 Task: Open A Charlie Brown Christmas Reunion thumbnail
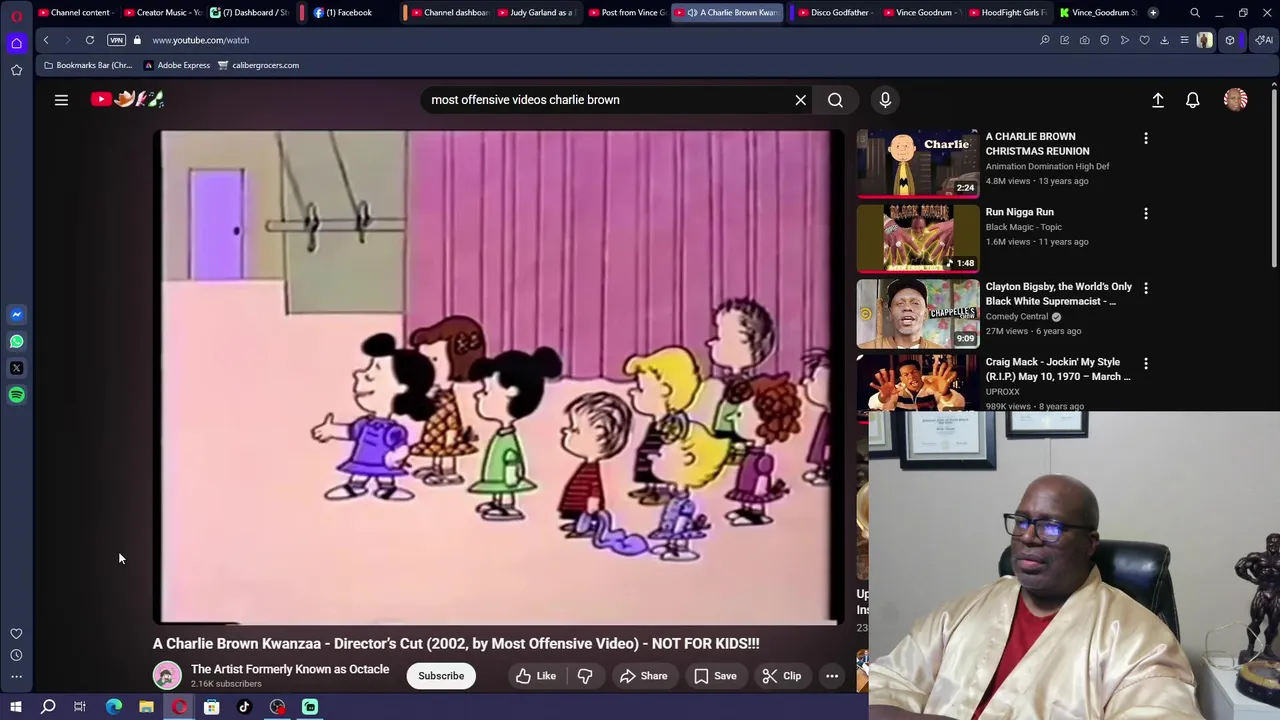point(918,163)
